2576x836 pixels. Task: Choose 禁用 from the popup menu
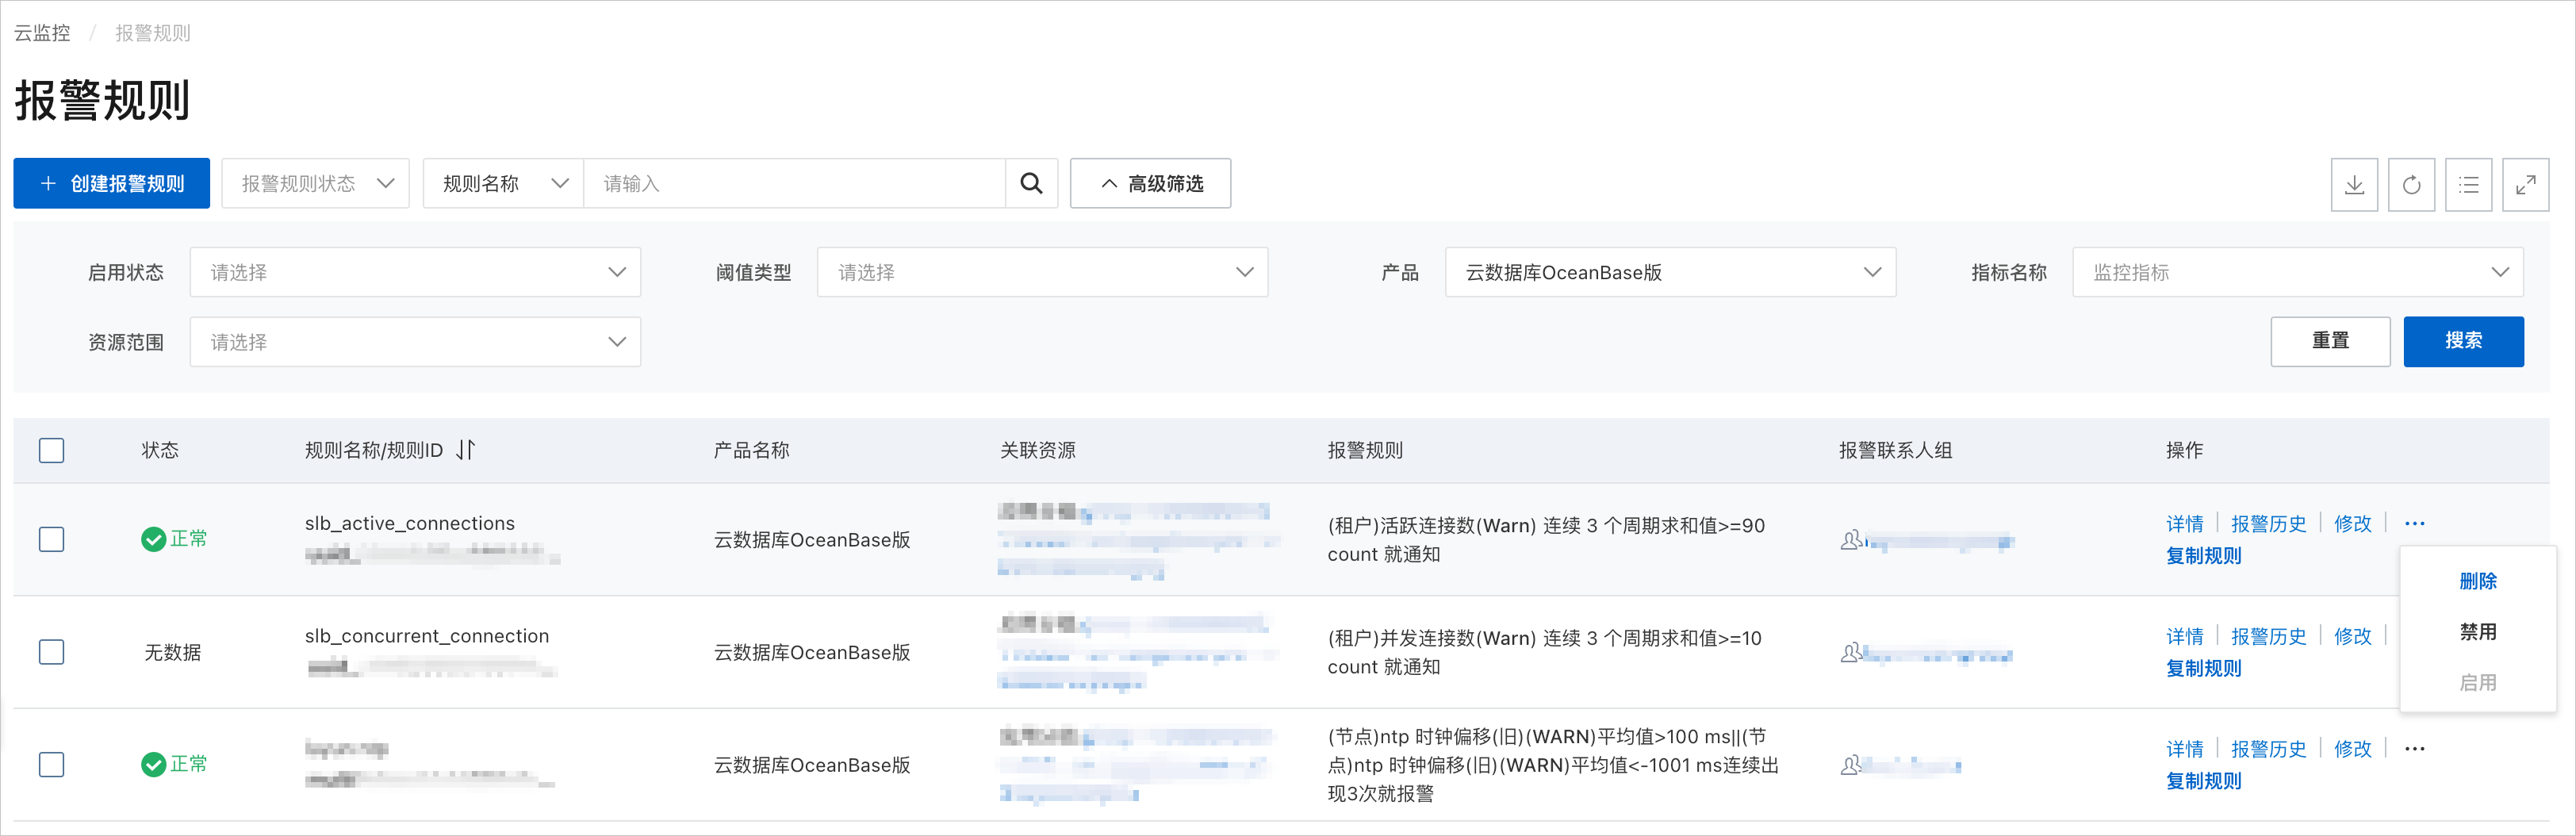coord(2478,633)
